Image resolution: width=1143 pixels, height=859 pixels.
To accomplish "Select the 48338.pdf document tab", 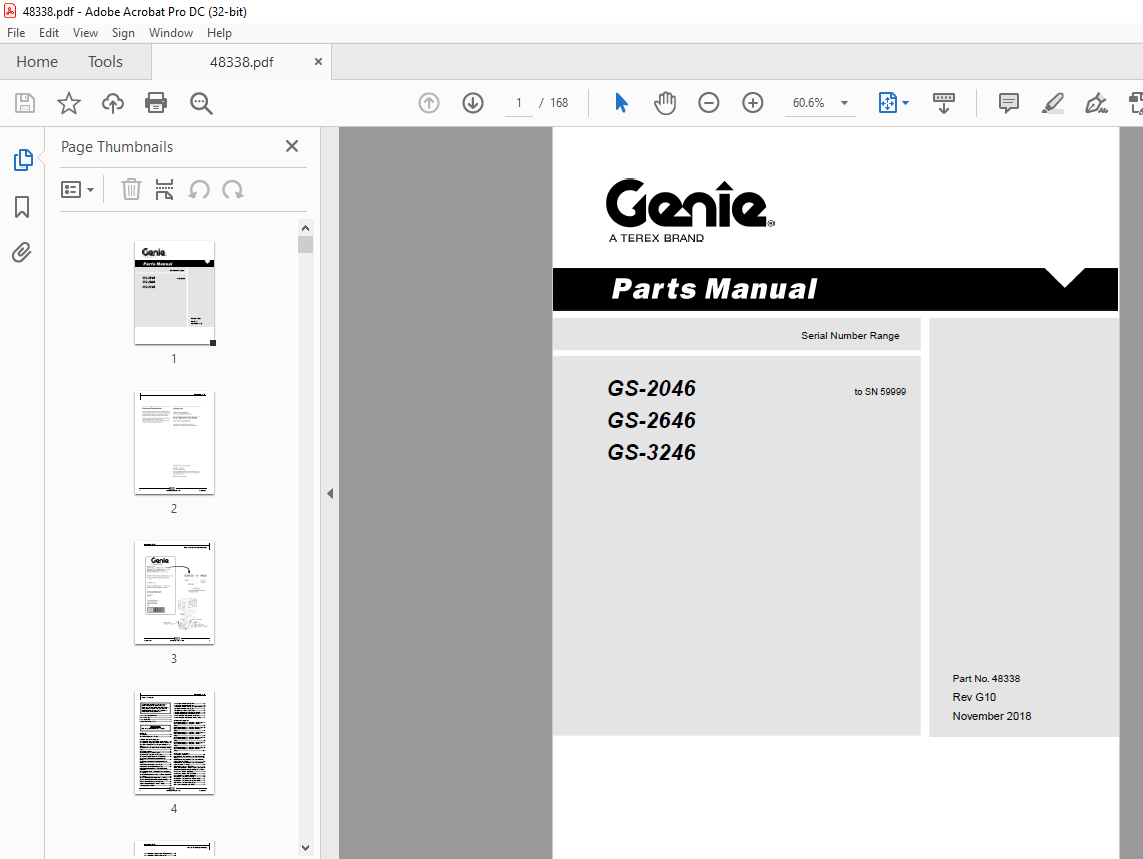I will (241, 62).
